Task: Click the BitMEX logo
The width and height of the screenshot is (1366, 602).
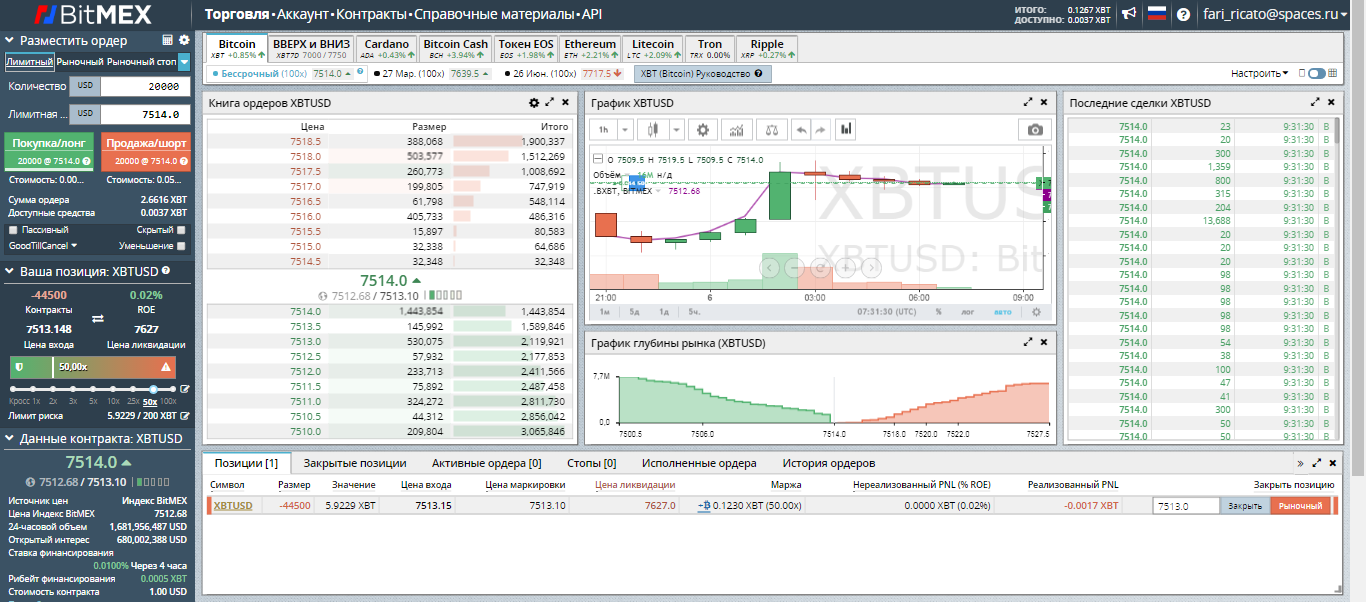Action: (x=91, y=15)
